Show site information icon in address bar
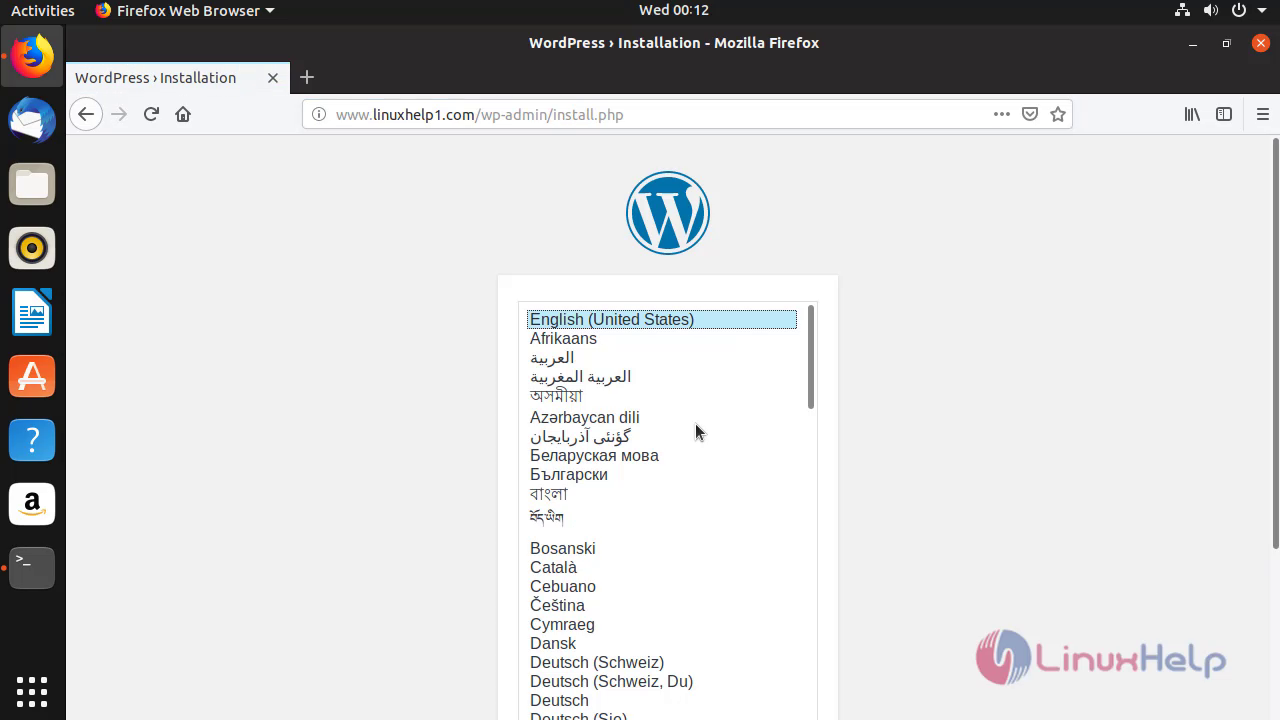The height and width of the screenshot is (720, 1280). [319, 114]
